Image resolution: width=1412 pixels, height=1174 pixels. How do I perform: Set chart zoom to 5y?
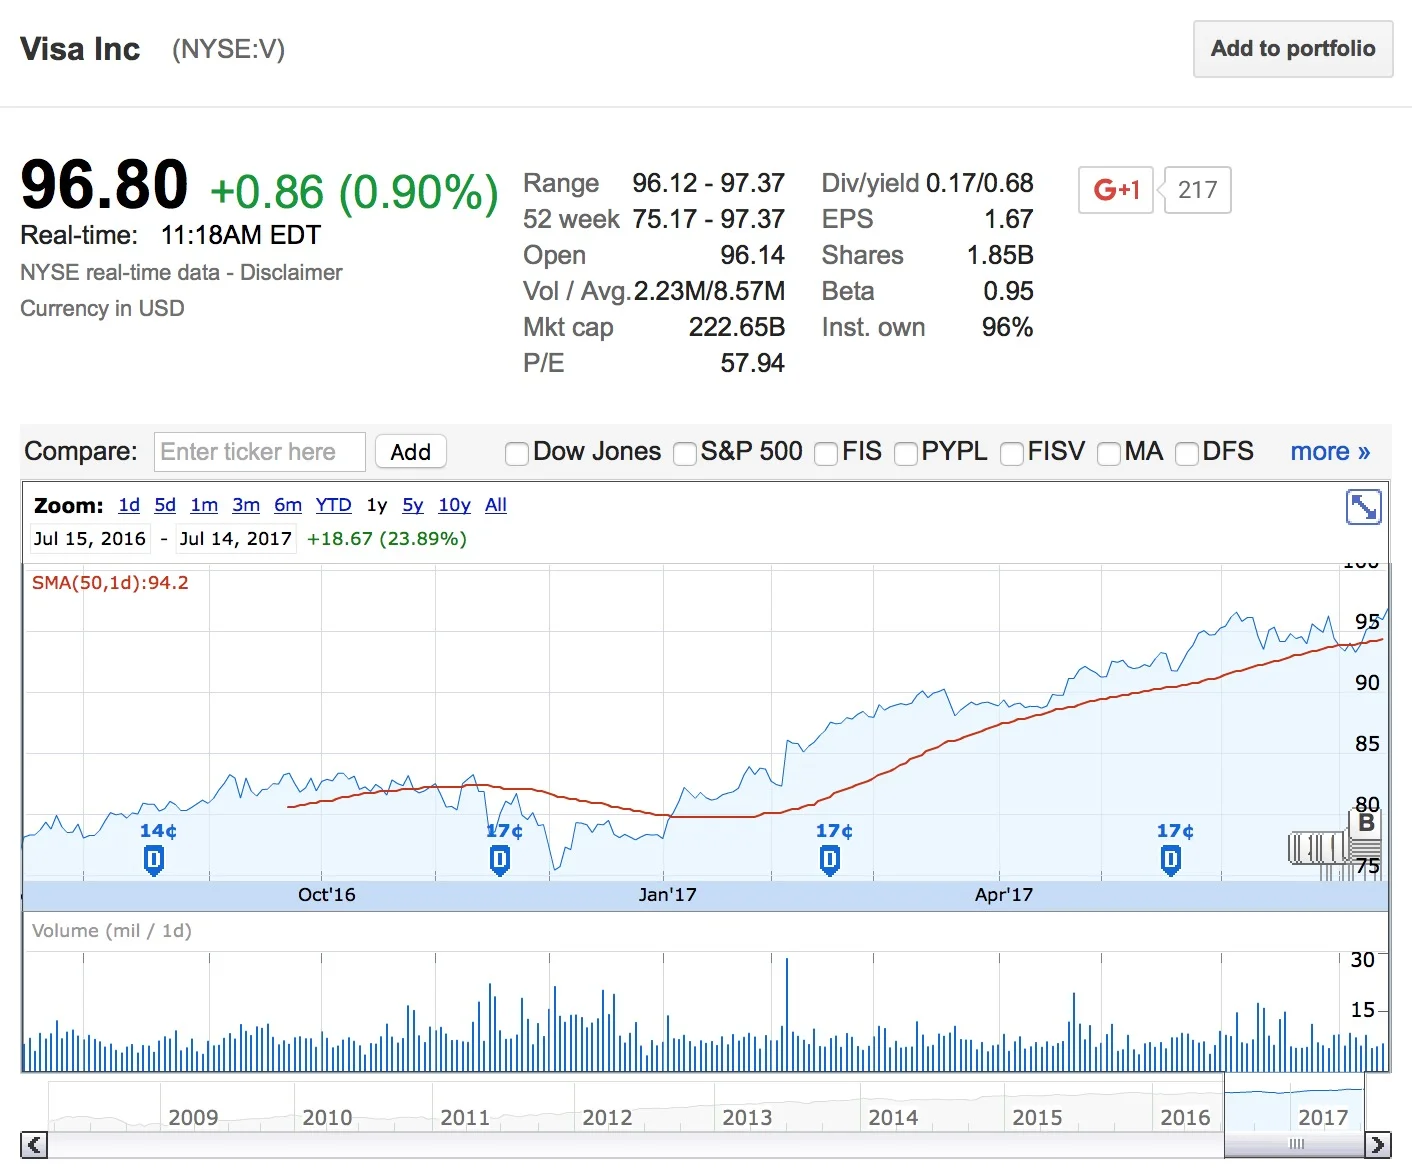click(x=413, y=505)
